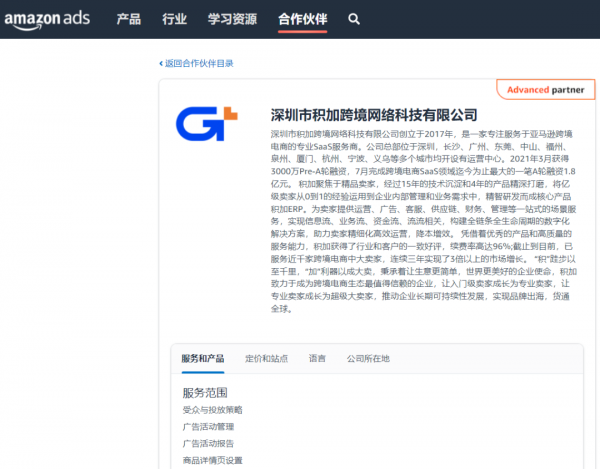The height and width of the screenshot is (469, 600).
Task: Click the company description paragraph
Action: (x=424, y=221)
